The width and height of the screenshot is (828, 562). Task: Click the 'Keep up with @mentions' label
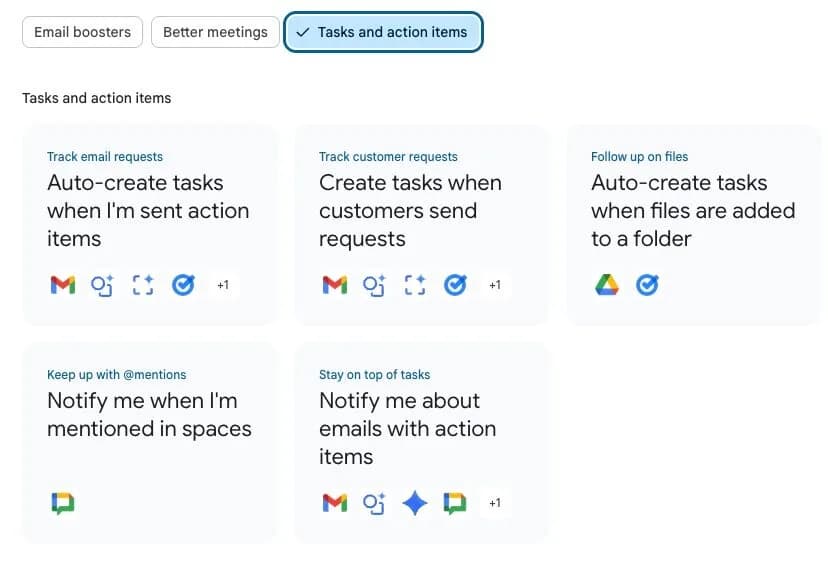pyautogui.click(x=117, y=375)
